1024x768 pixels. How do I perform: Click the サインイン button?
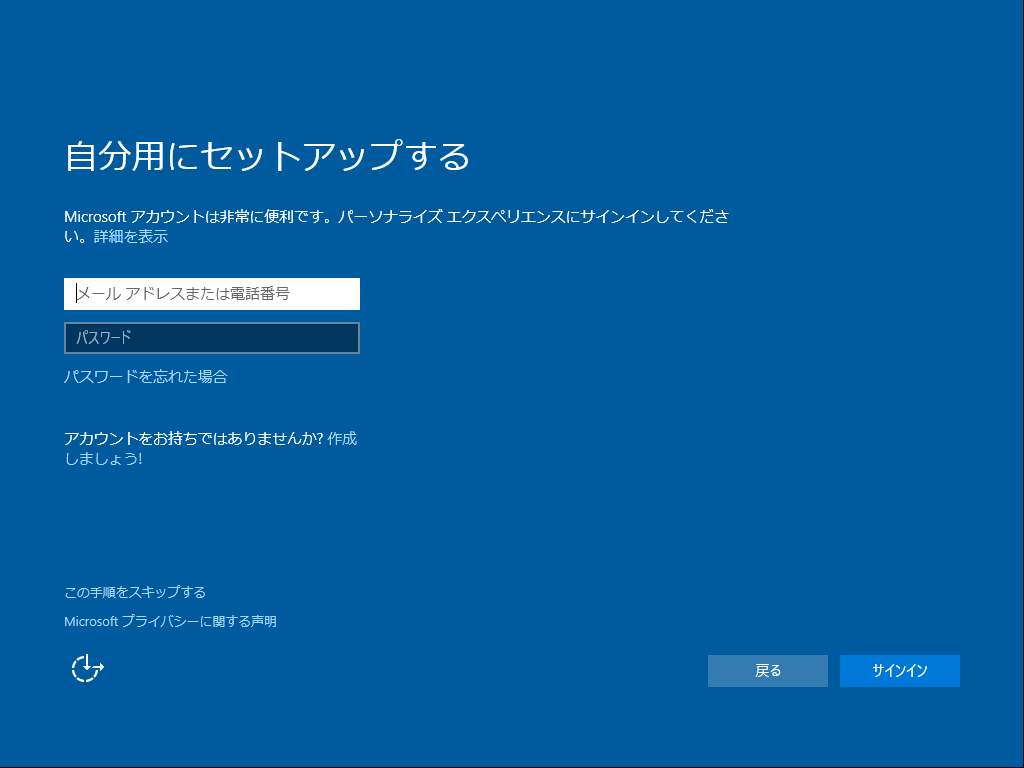[899, 671]
